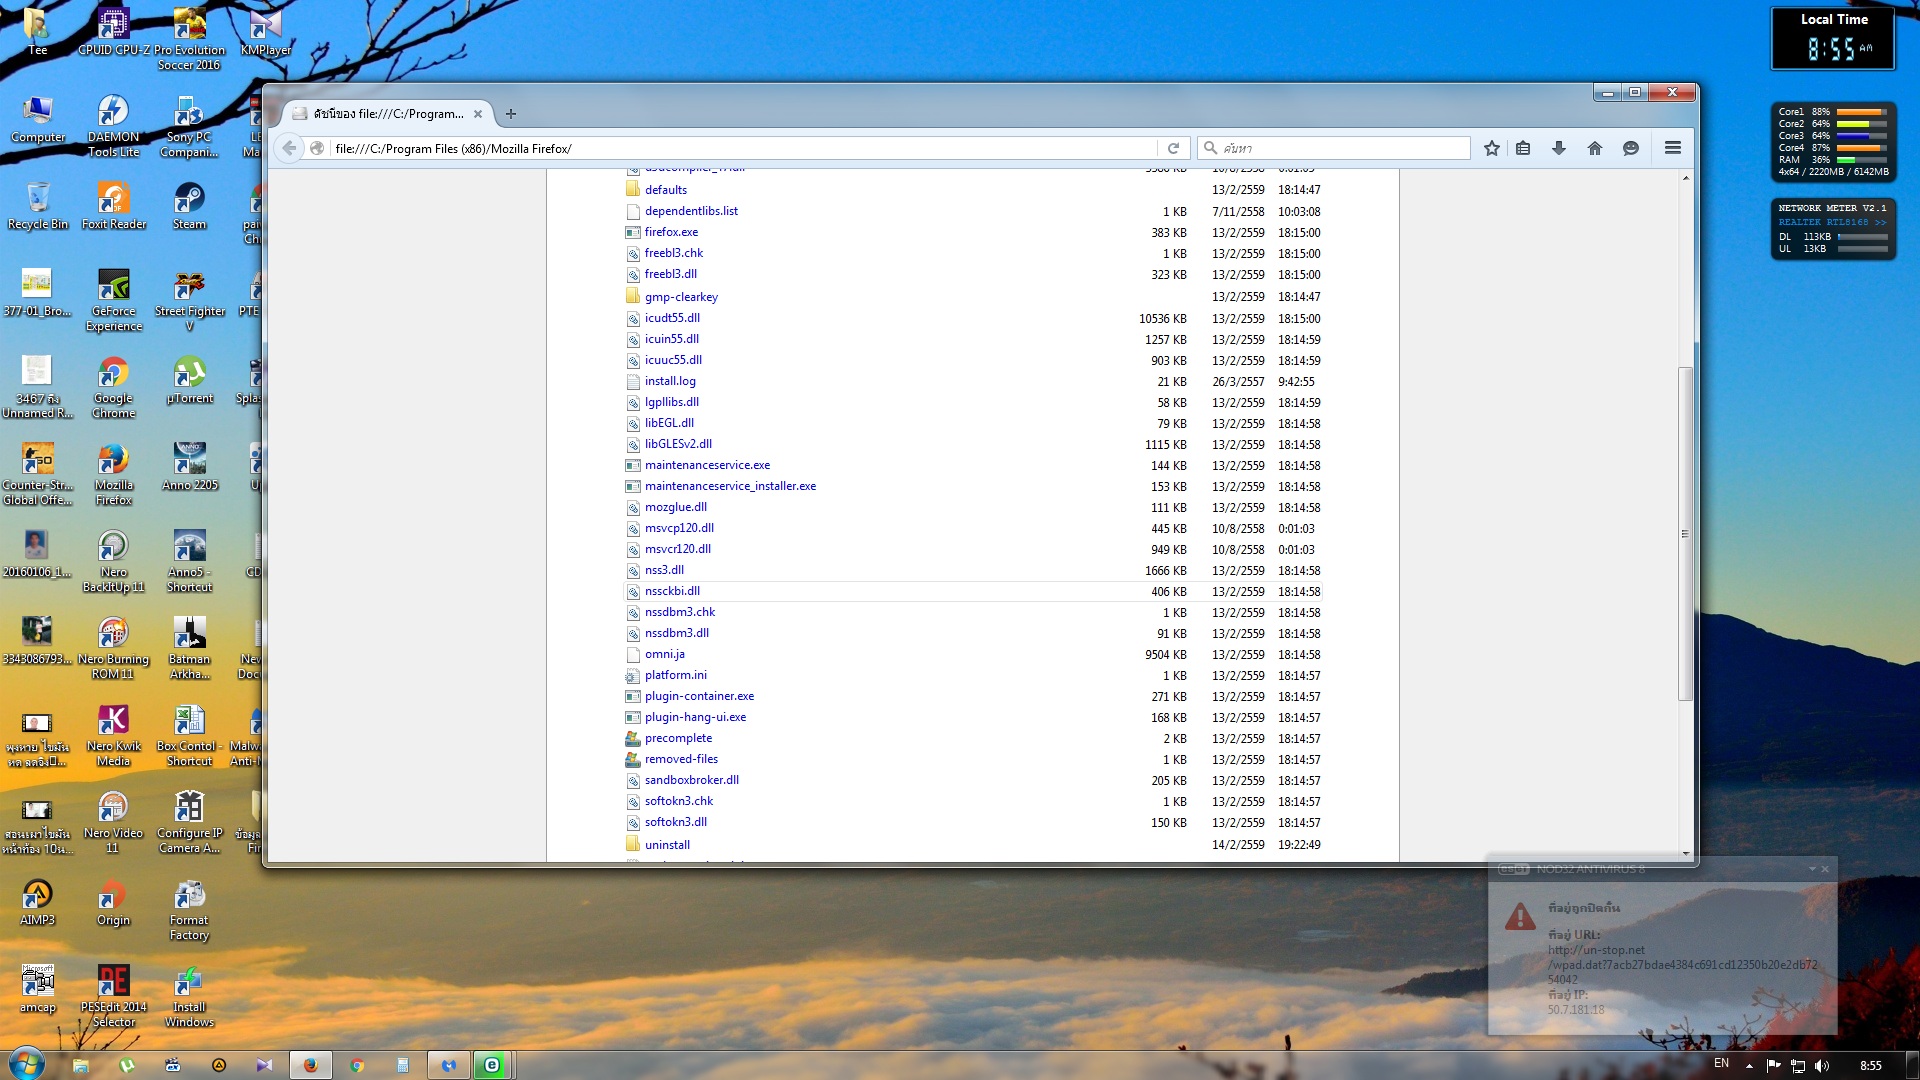The height and width of the screenshot is (1080, 1920).
Task: Click the reload page icon
Action: point(1173,148)
